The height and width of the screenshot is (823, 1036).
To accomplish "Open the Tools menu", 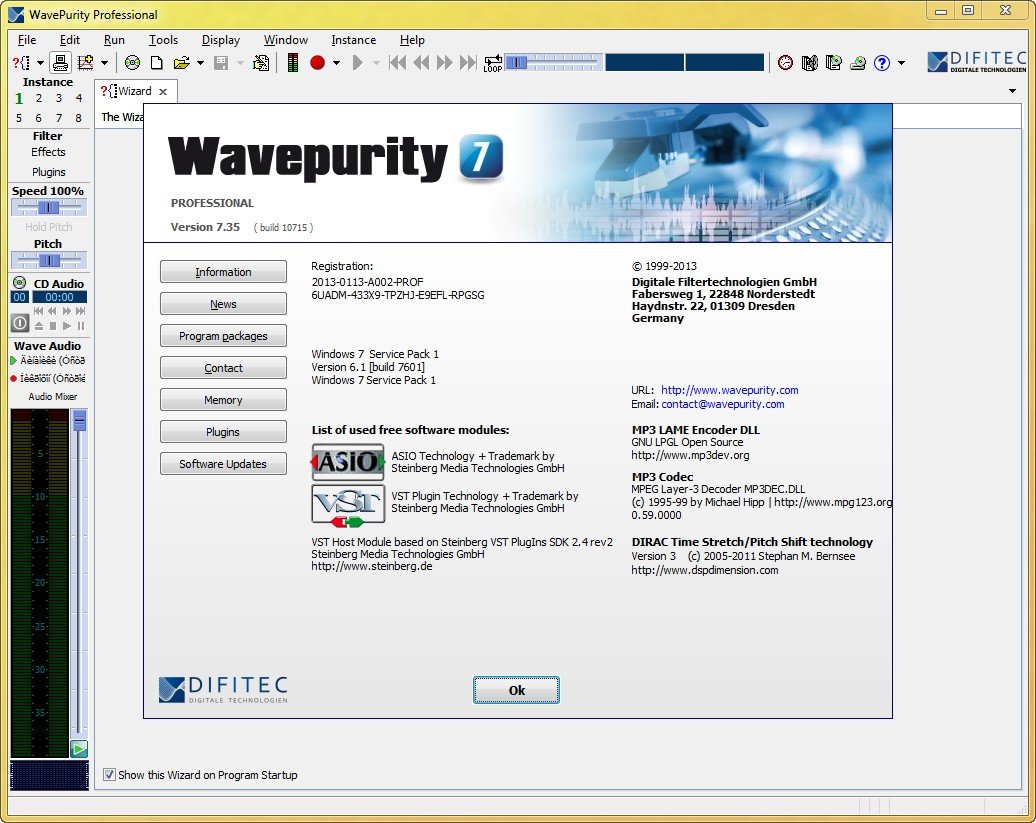I will click(x=163, y=40).
